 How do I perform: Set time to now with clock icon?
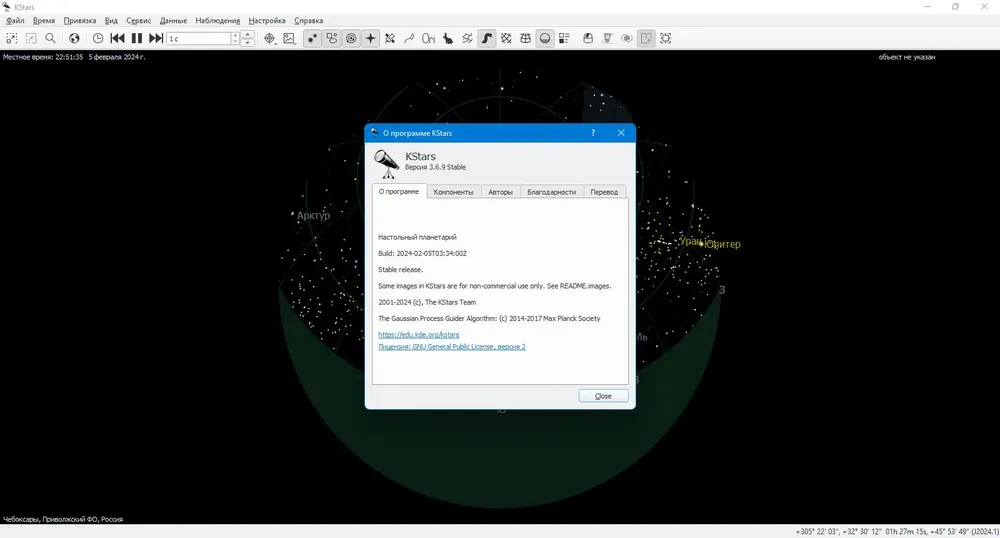click(98, 38)
